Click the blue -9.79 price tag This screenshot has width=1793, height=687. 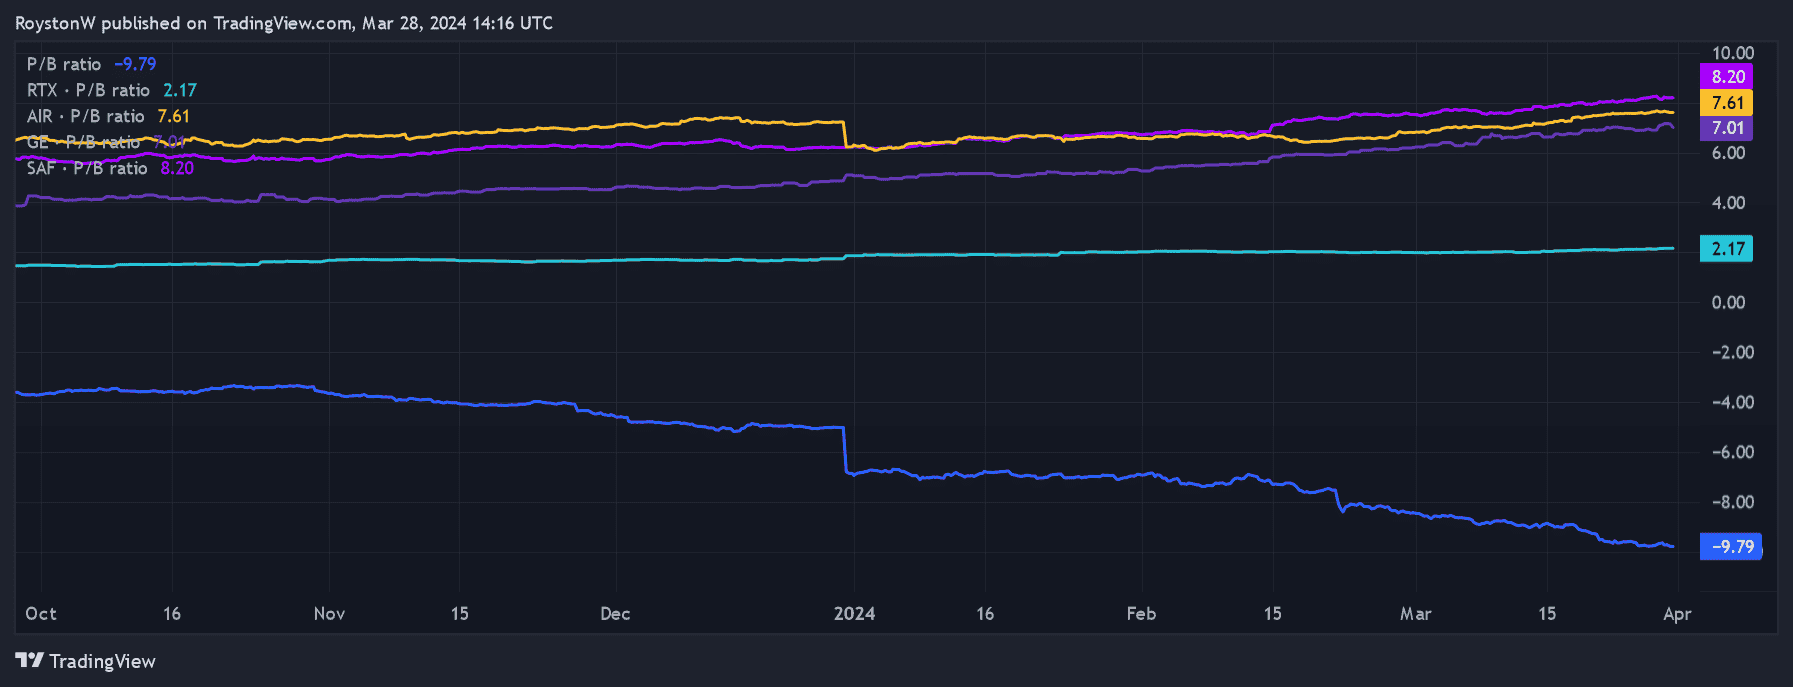[1731, 547]
